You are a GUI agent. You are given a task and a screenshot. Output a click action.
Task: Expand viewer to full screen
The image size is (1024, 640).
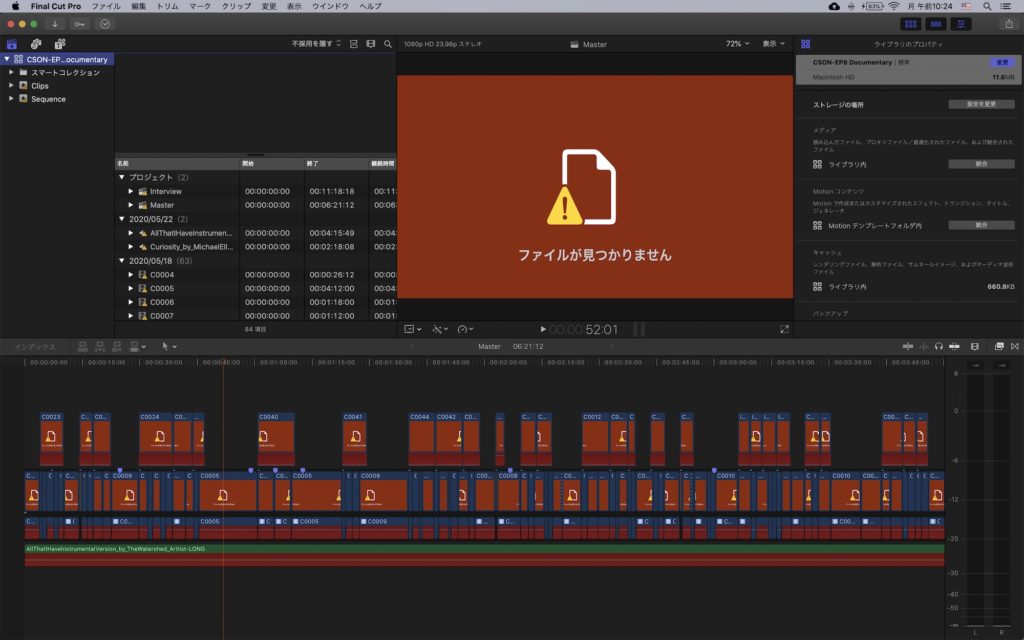click(784, 329)
